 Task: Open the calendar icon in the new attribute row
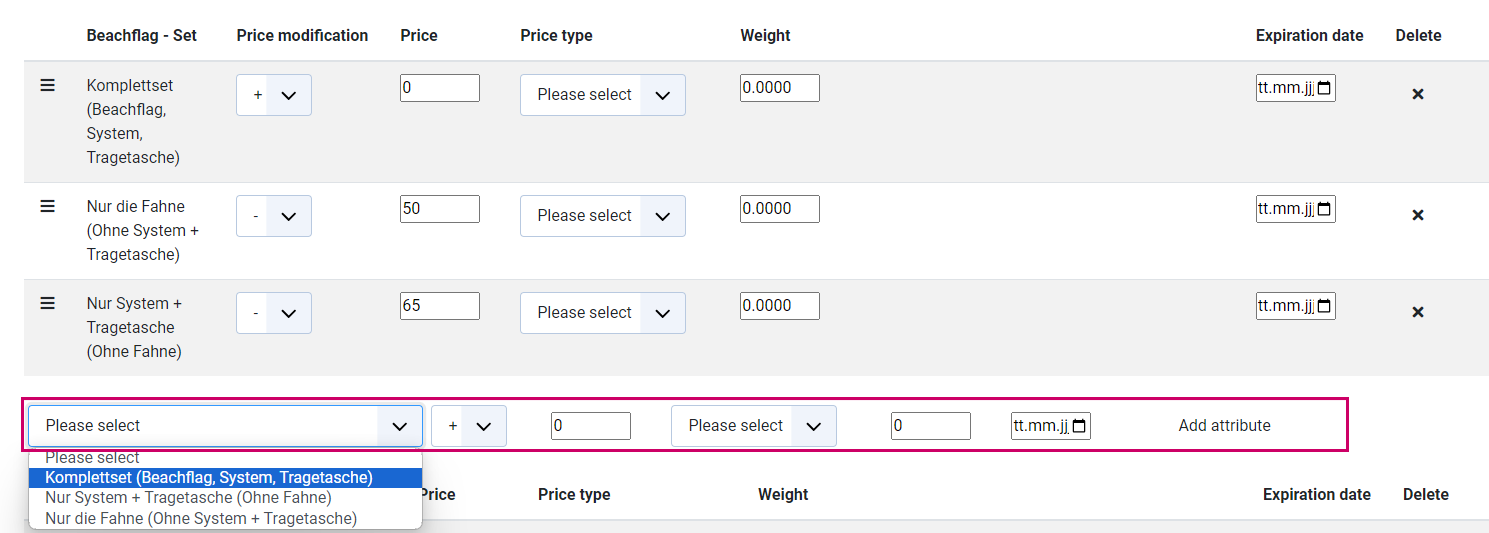pos(1079,426)
